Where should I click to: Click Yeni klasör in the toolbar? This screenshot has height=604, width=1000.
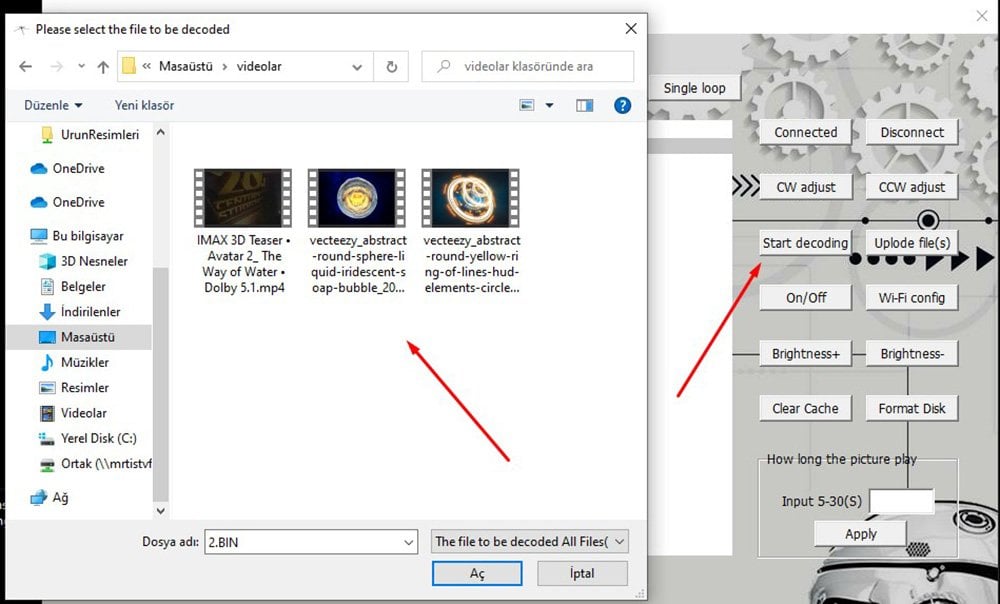(x=144, y=105)
